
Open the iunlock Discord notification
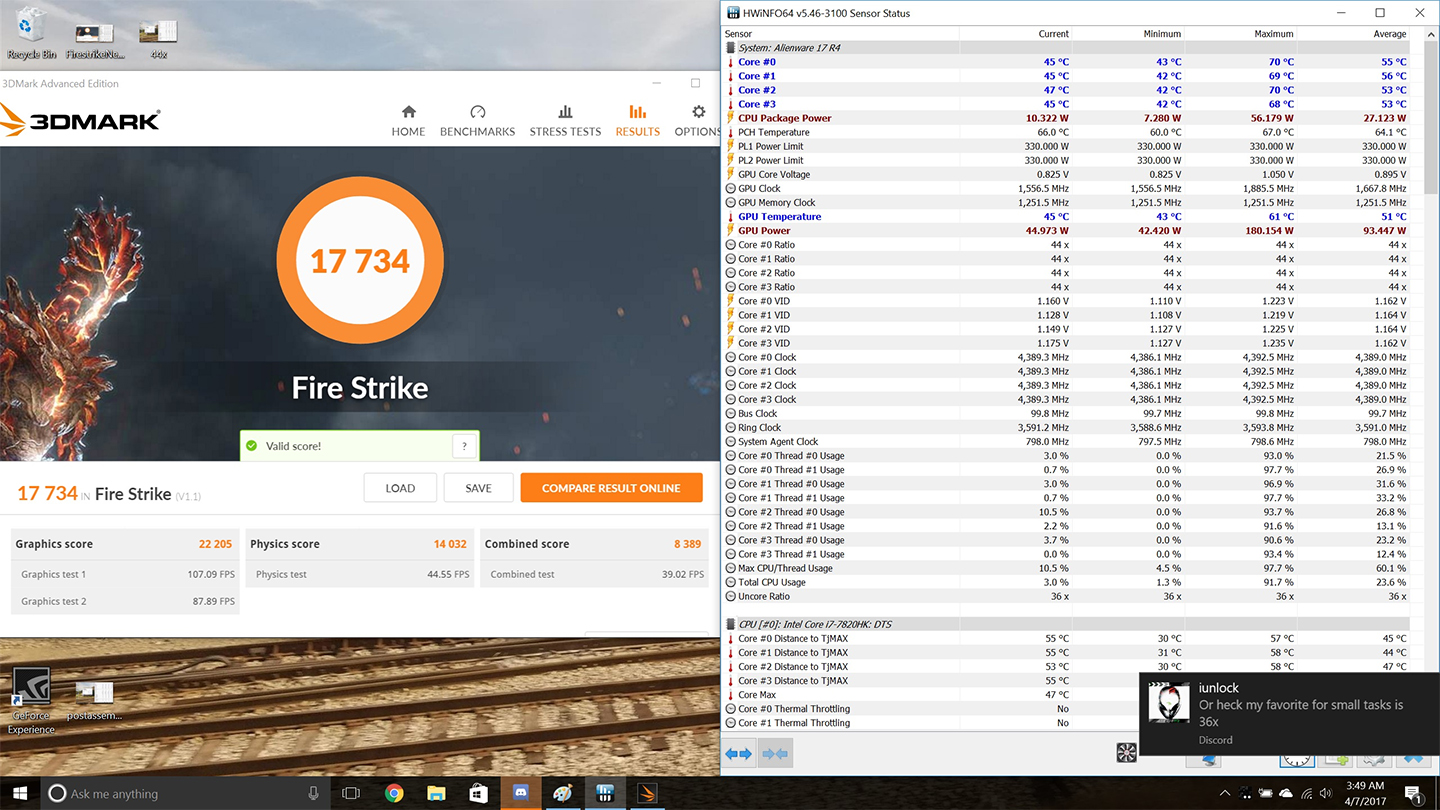1289,713
